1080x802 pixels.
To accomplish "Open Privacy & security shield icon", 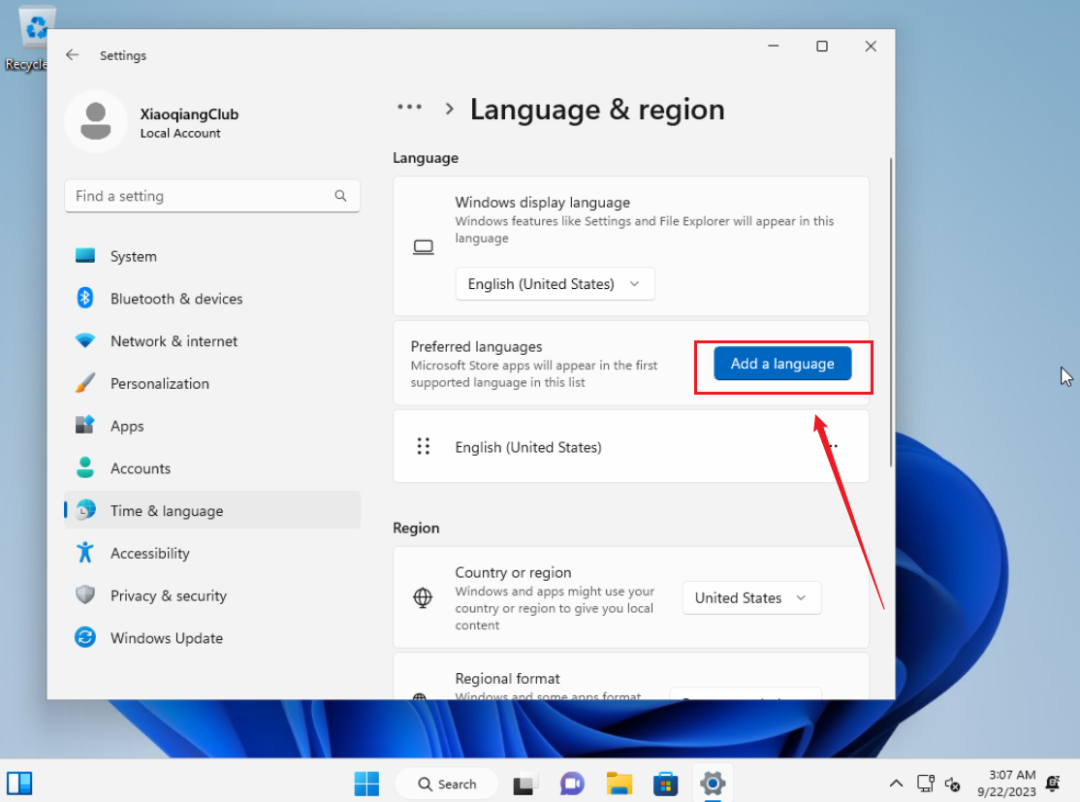I will click(x=85, y=595).
